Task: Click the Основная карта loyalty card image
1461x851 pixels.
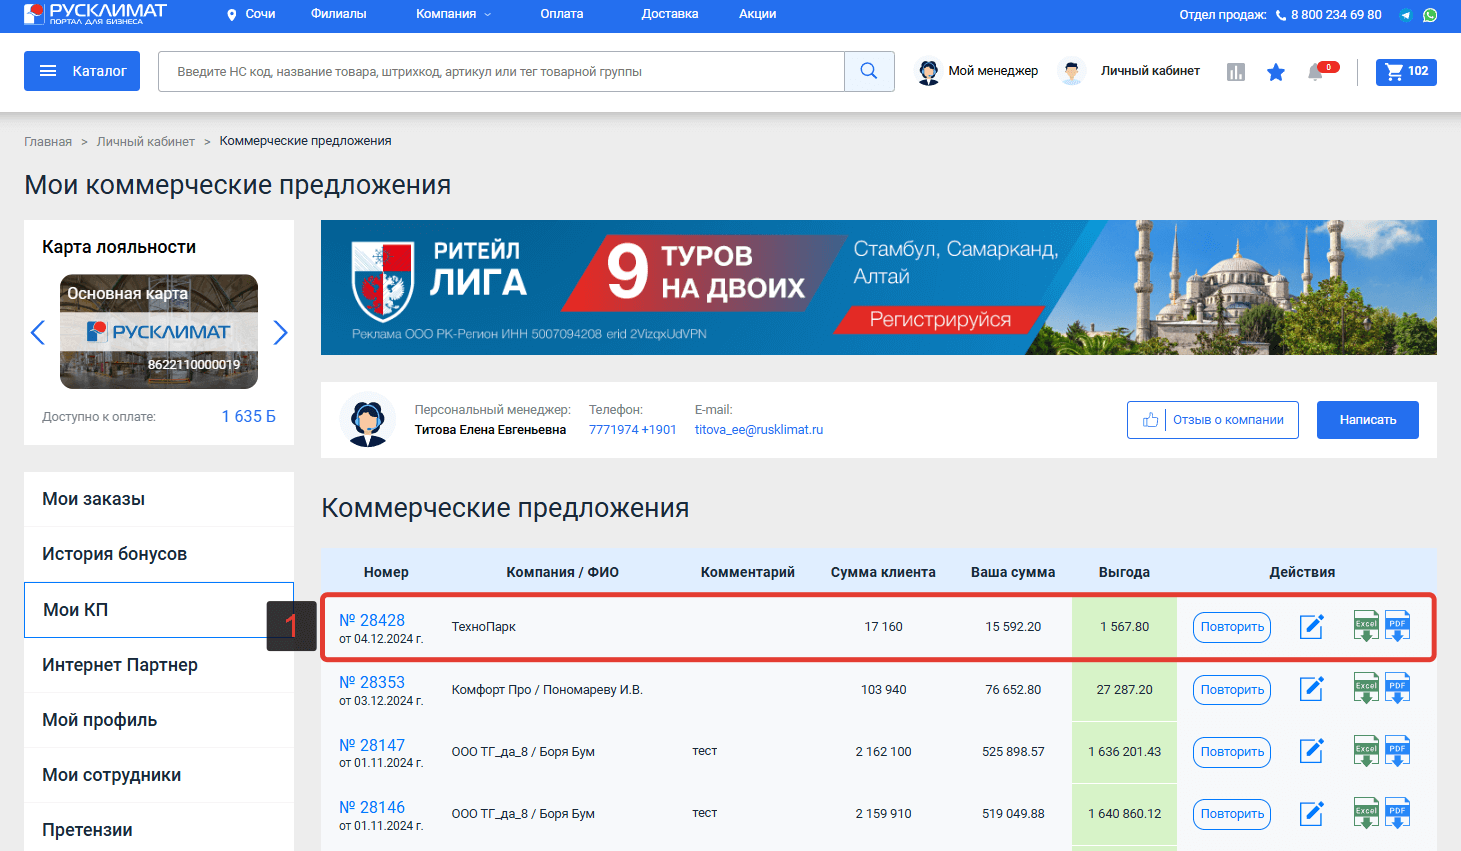Action: coord(159,331)
